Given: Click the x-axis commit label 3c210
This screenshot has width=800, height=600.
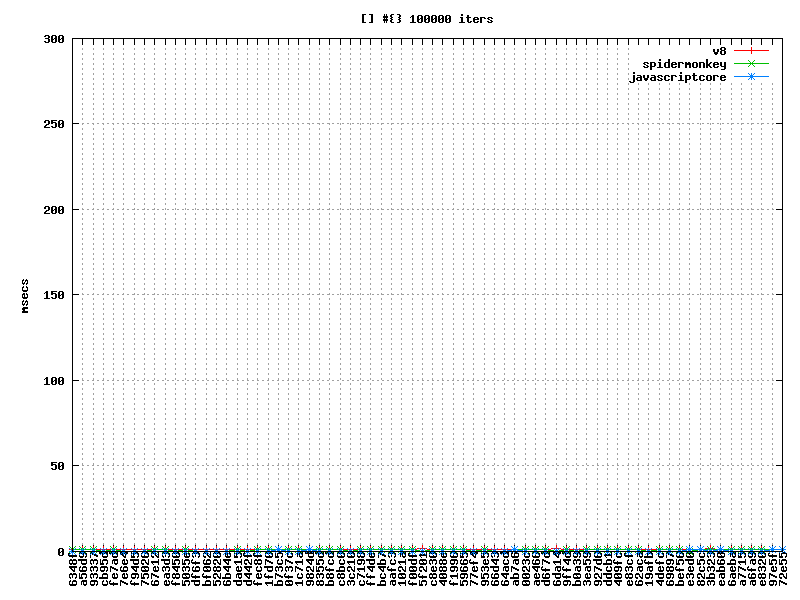Looking at the screenshot, I should coord(350,568).
